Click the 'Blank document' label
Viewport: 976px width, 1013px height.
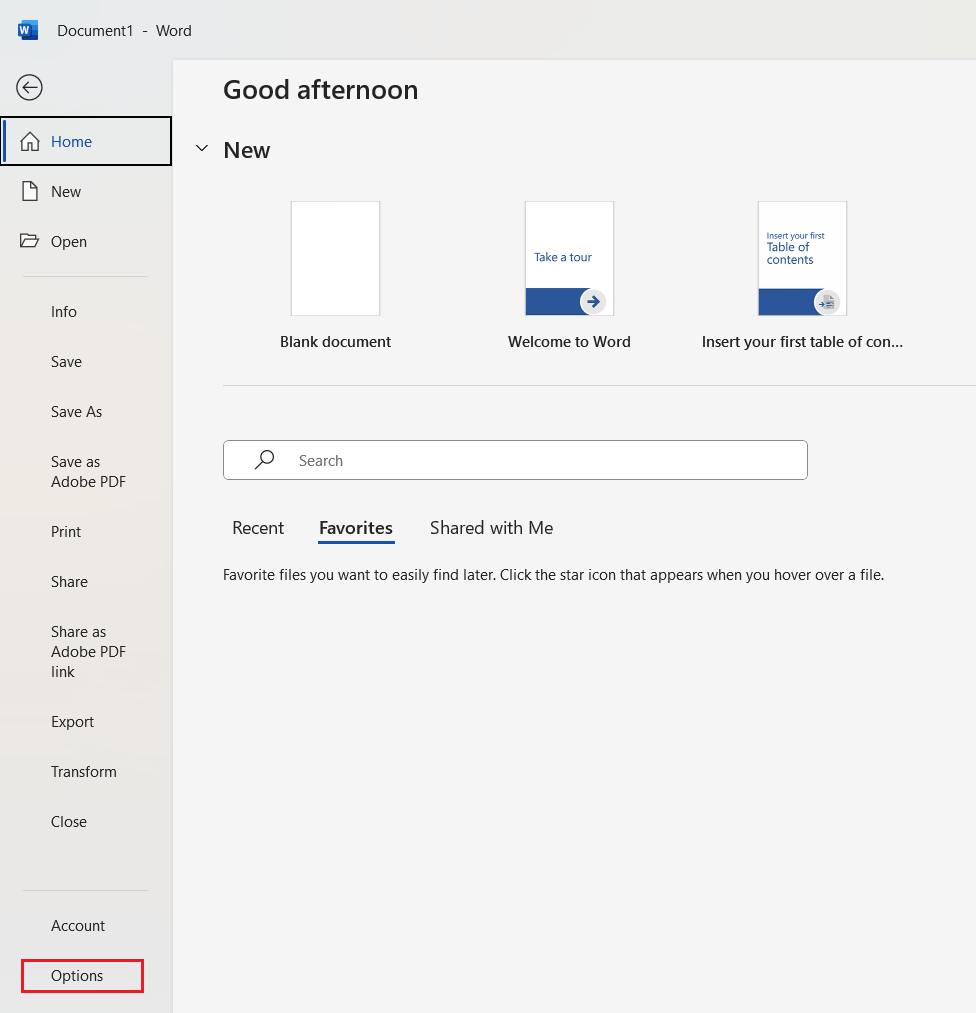(335, 342)
